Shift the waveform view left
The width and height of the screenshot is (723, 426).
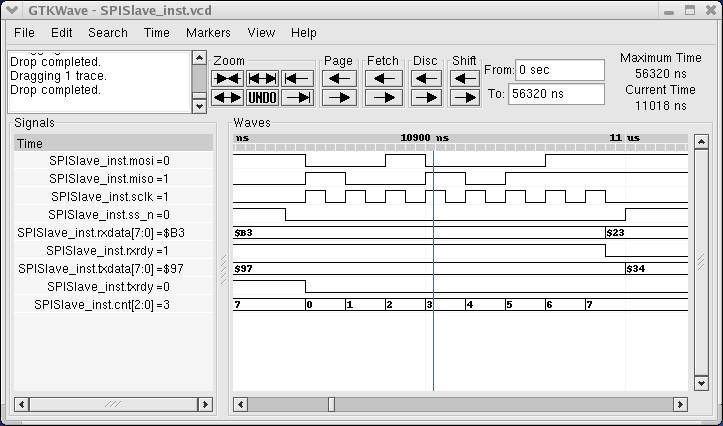[464, 78]
